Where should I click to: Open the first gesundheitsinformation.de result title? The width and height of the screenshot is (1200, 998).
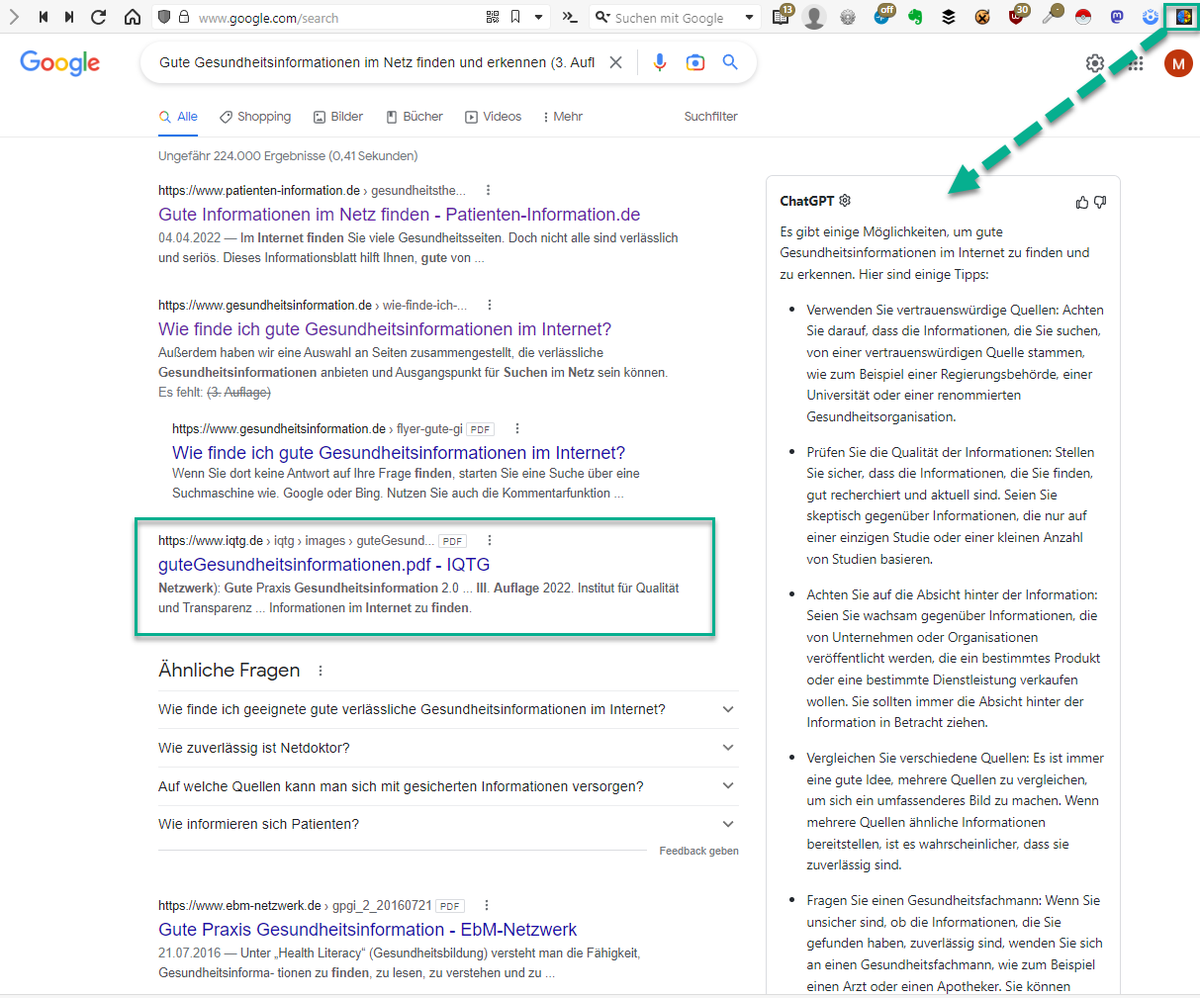(x=385, y=330)
